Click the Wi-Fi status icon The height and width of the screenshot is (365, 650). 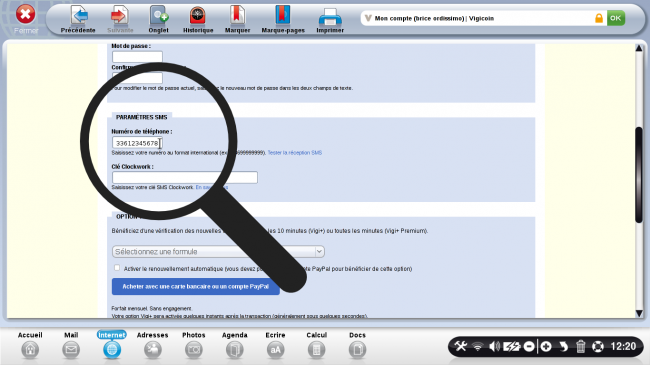[478, 346]
